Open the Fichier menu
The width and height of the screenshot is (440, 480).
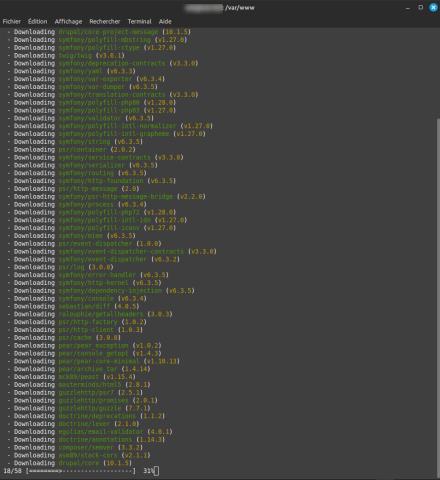tap(11, 21)
